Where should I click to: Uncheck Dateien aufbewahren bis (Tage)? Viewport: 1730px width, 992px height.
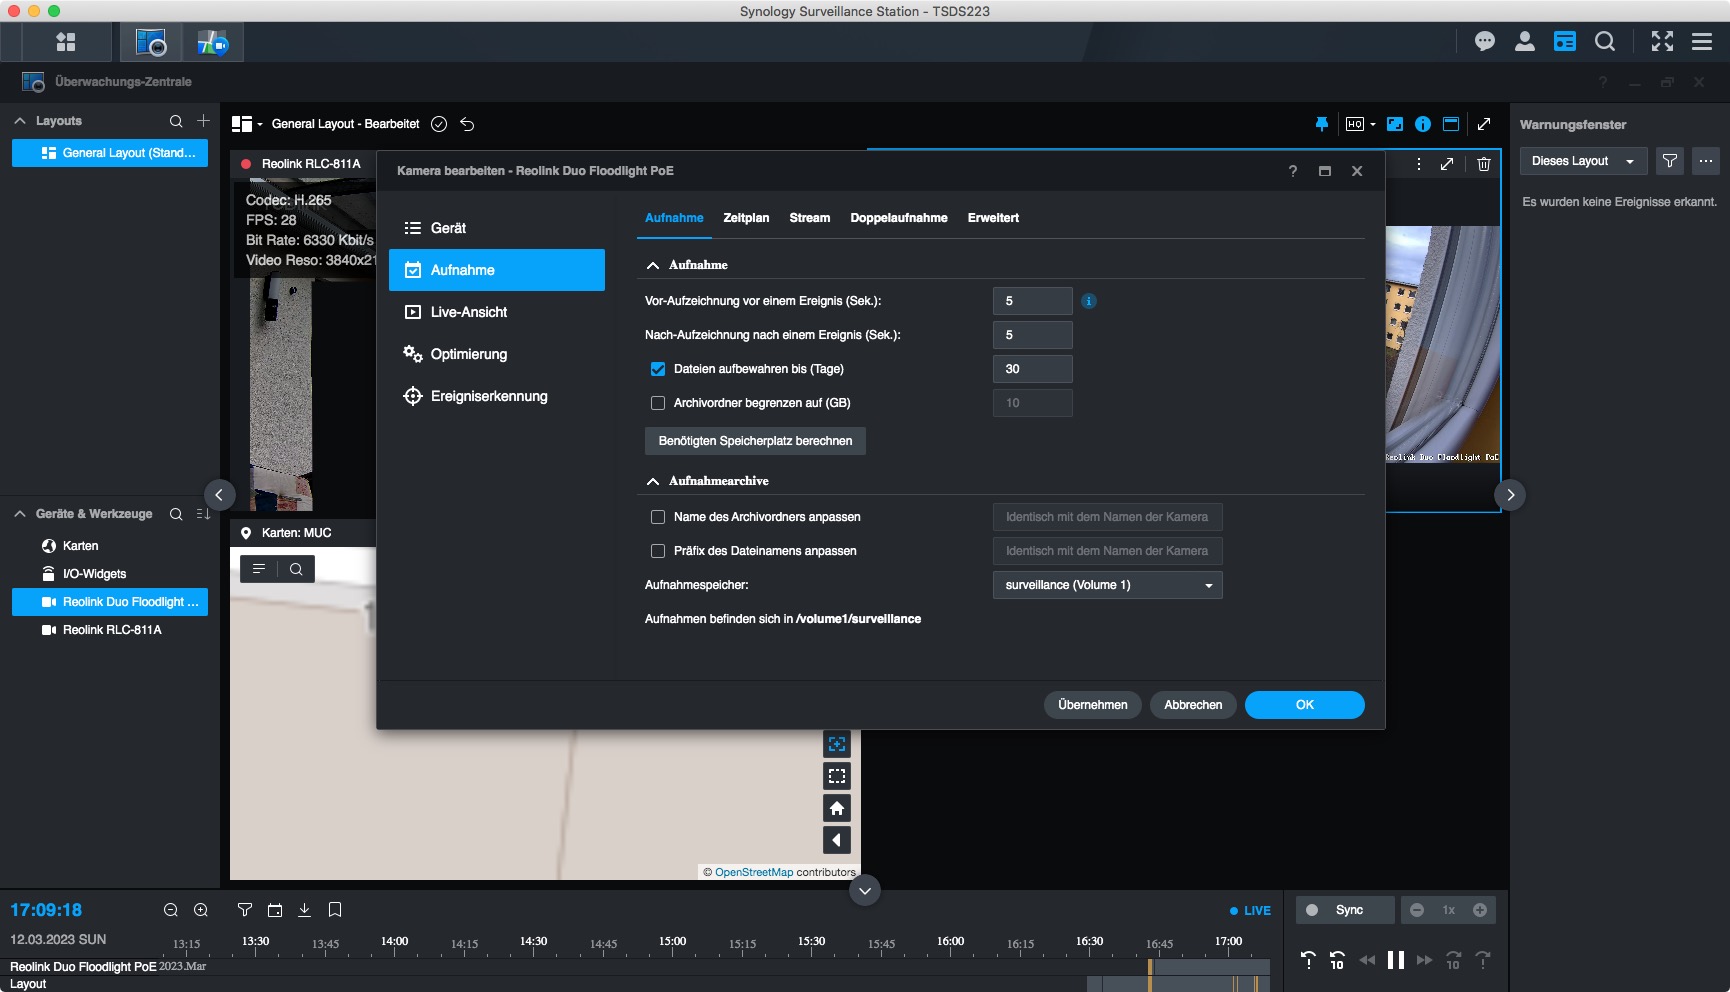[x=658, y=369]
